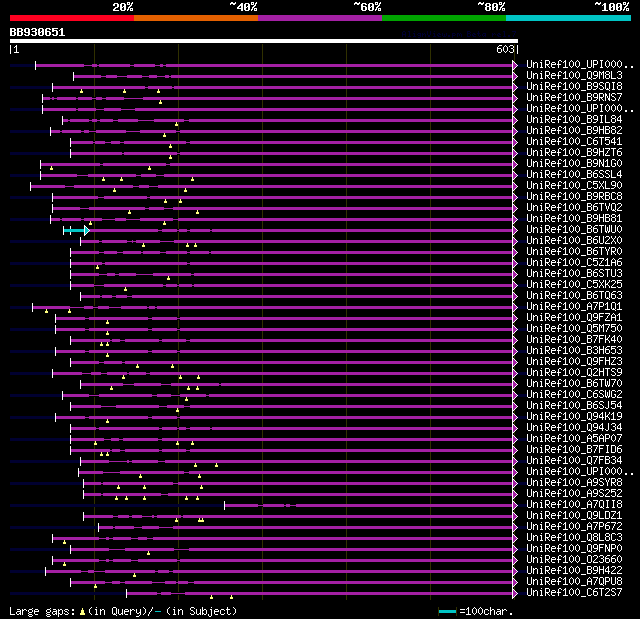Select the UniRef100_Q7FB34 label
The width and height of the screenshot is (640, 619).
(574, 461)
